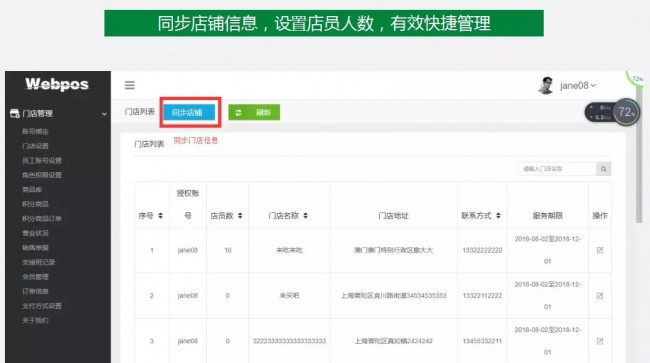Select 会员管理 from the sidebar

[x=35, y=277]
